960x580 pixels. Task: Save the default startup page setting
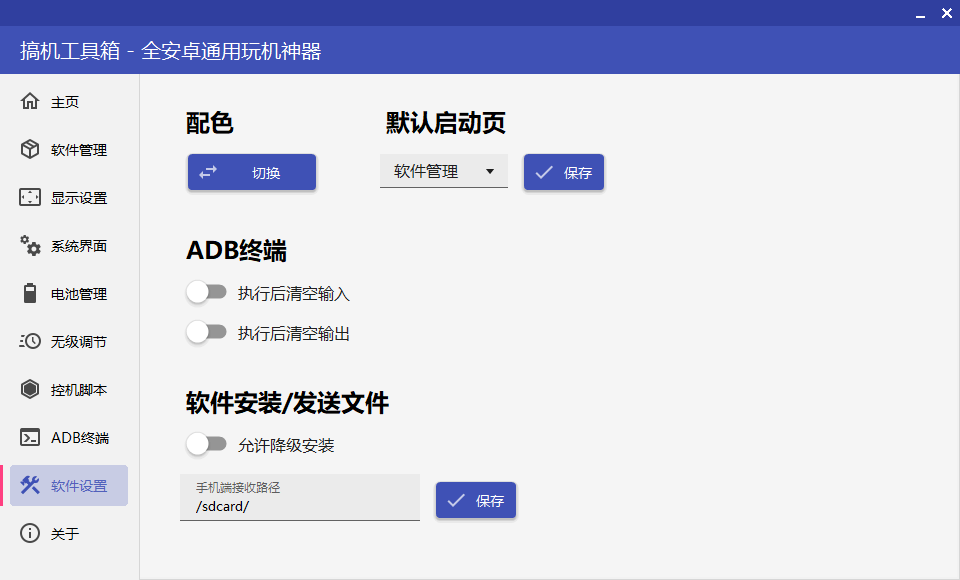564,172
